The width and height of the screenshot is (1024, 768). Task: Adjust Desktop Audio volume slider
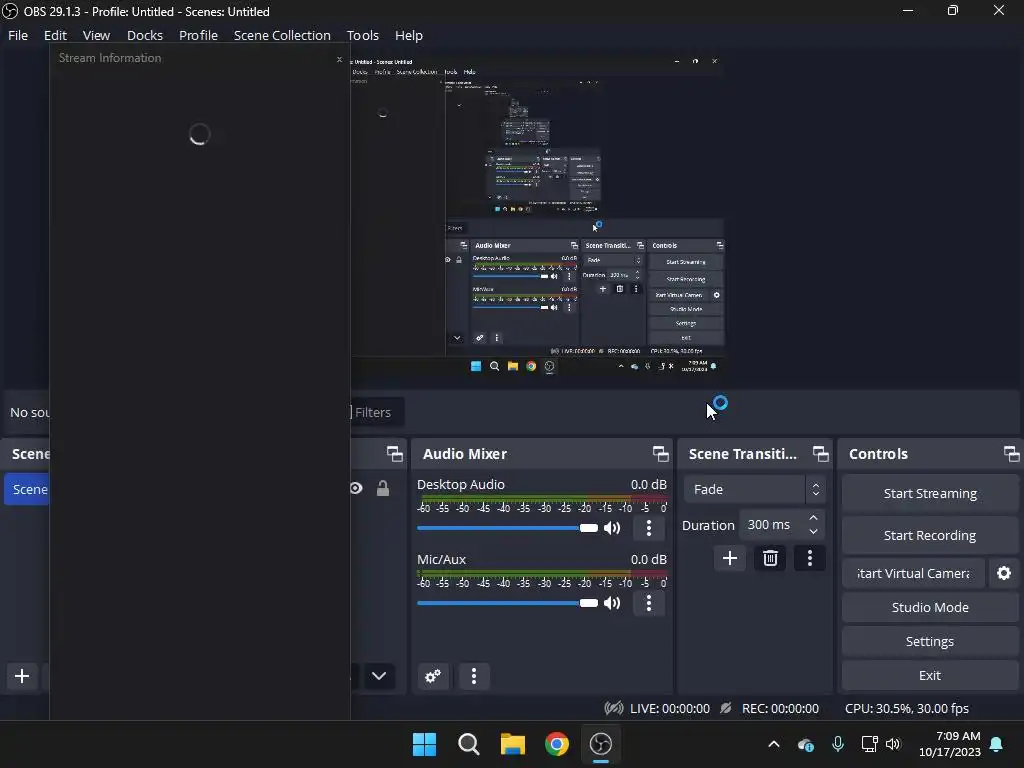coord(507,528)
